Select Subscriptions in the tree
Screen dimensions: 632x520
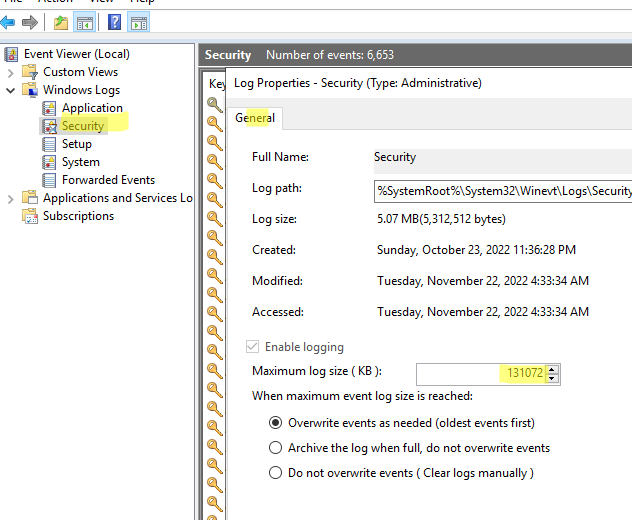[79, 216]
